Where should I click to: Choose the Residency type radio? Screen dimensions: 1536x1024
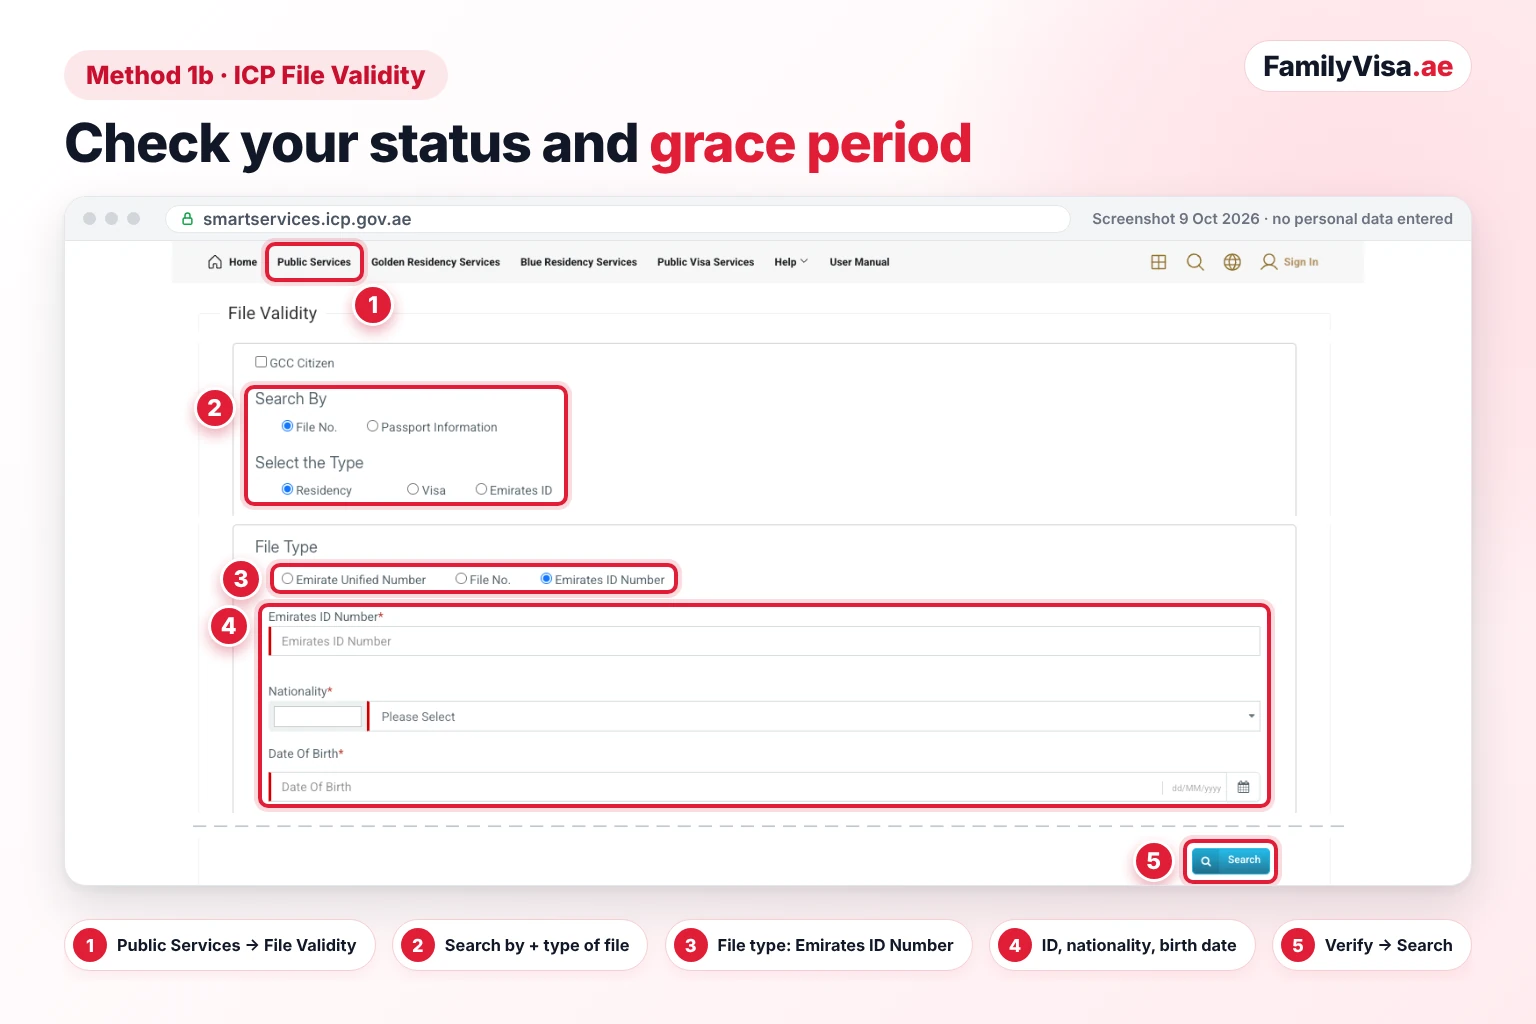287,489
